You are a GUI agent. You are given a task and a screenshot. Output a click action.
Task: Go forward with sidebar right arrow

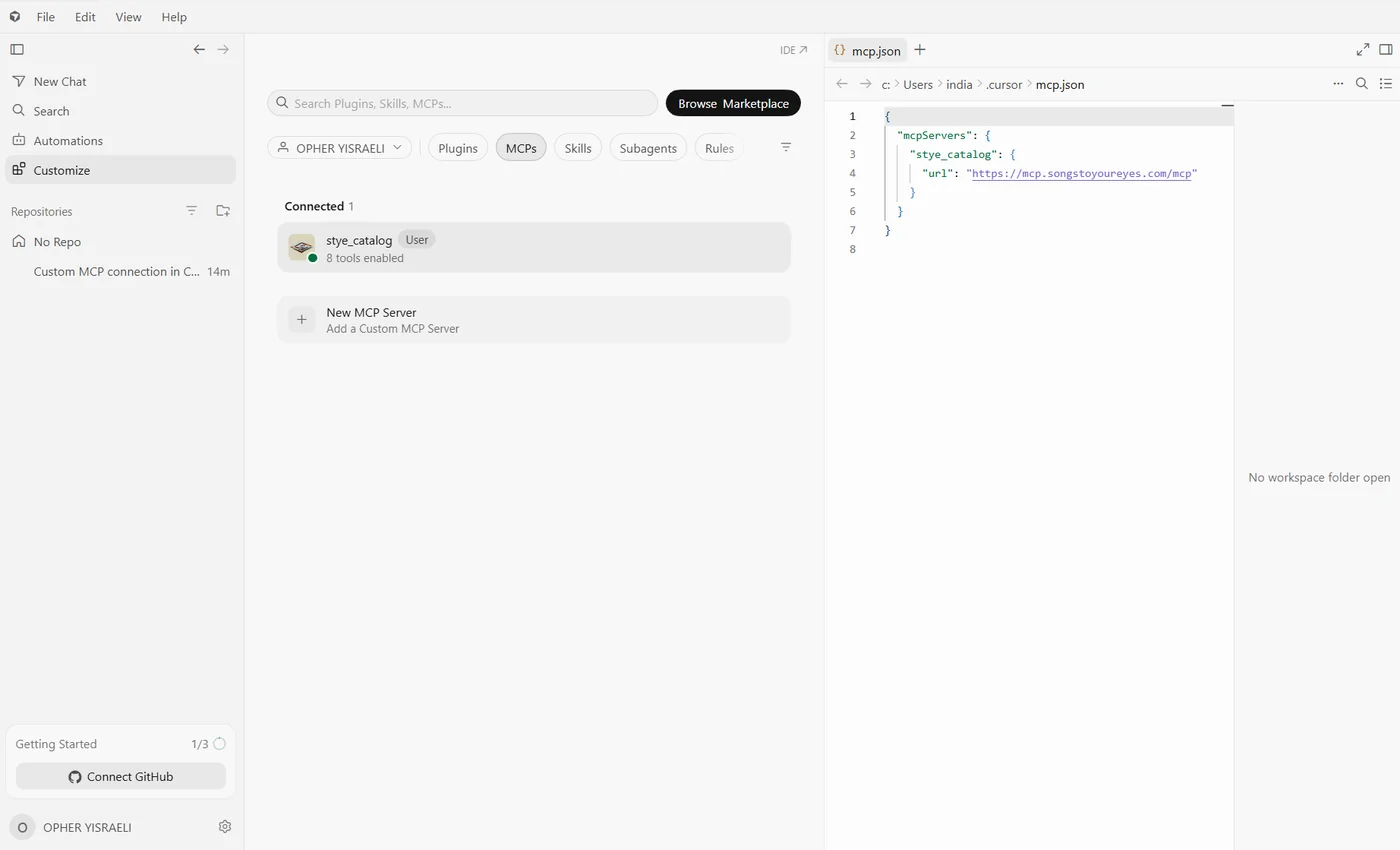pos(223,49)
